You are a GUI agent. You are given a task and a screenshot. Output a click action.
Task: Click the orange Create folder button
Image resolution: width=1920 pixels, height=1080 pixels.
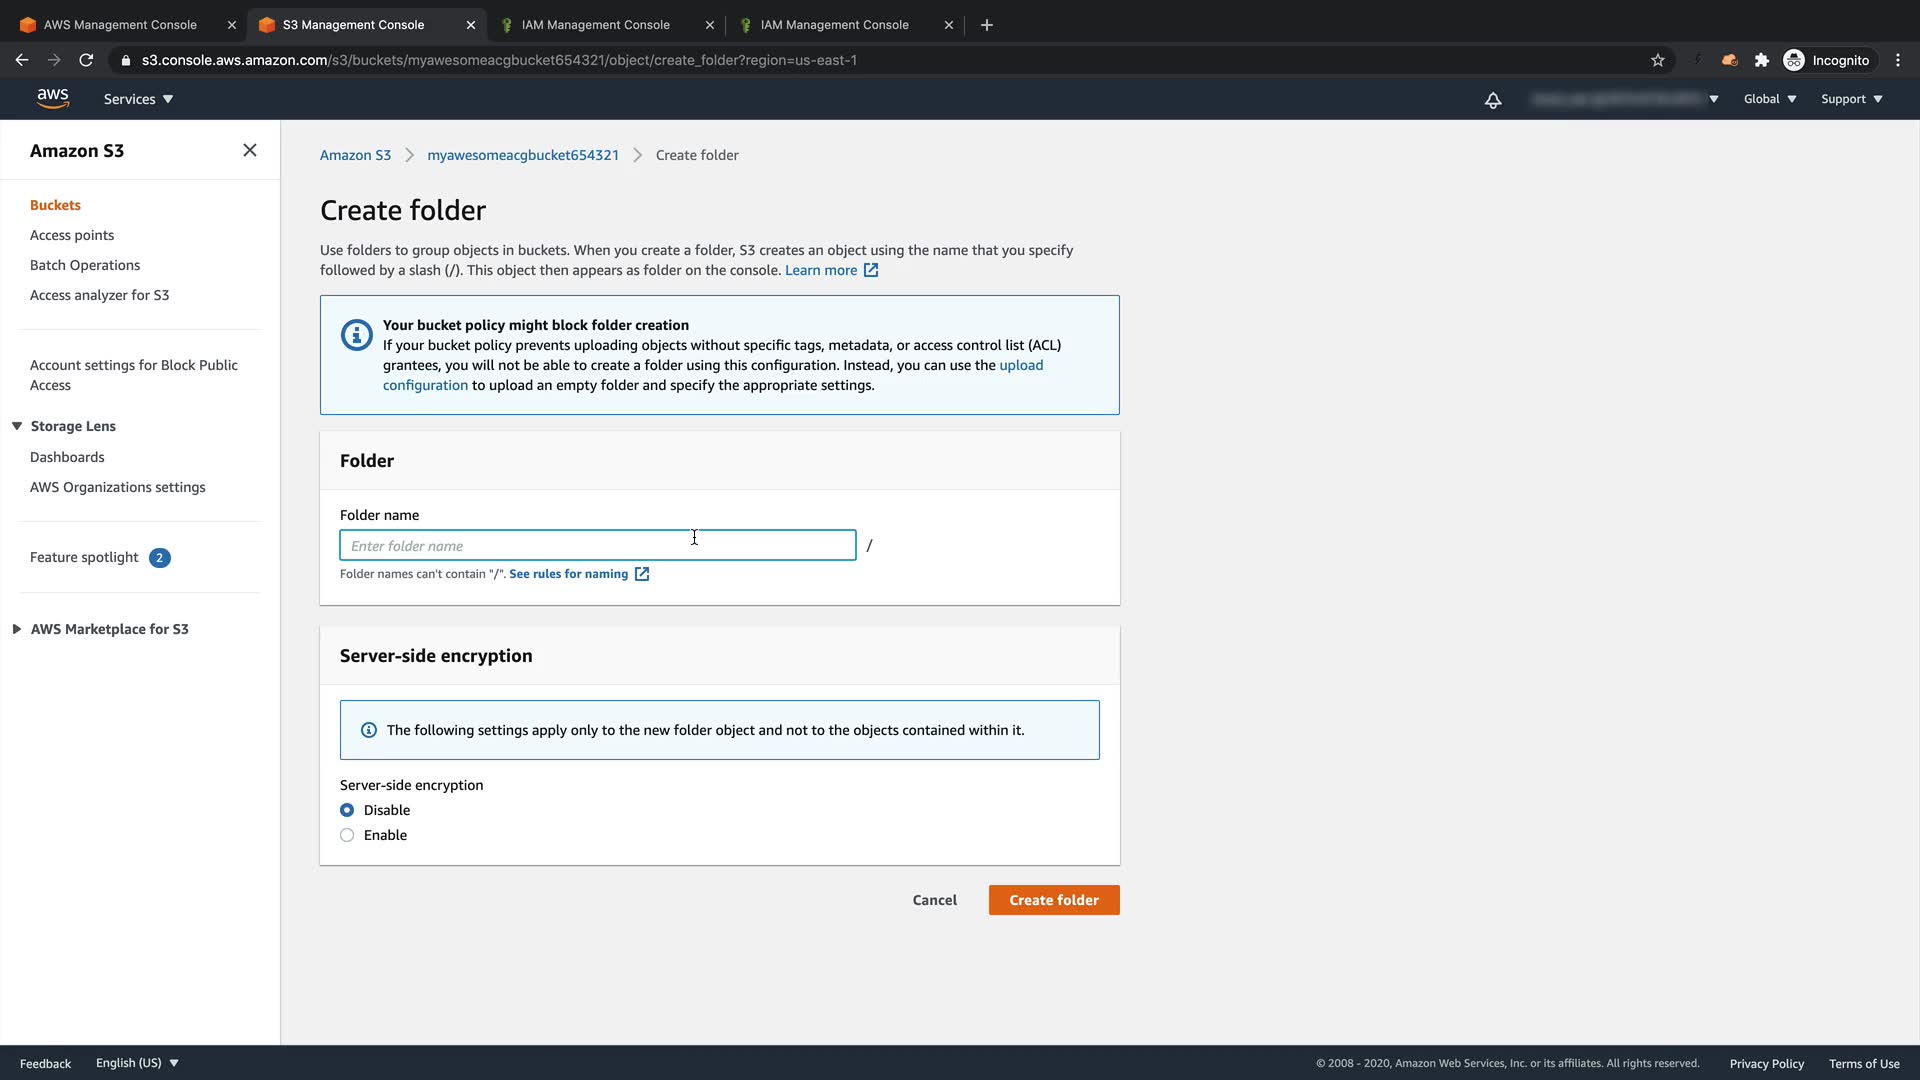(1054, 900)
